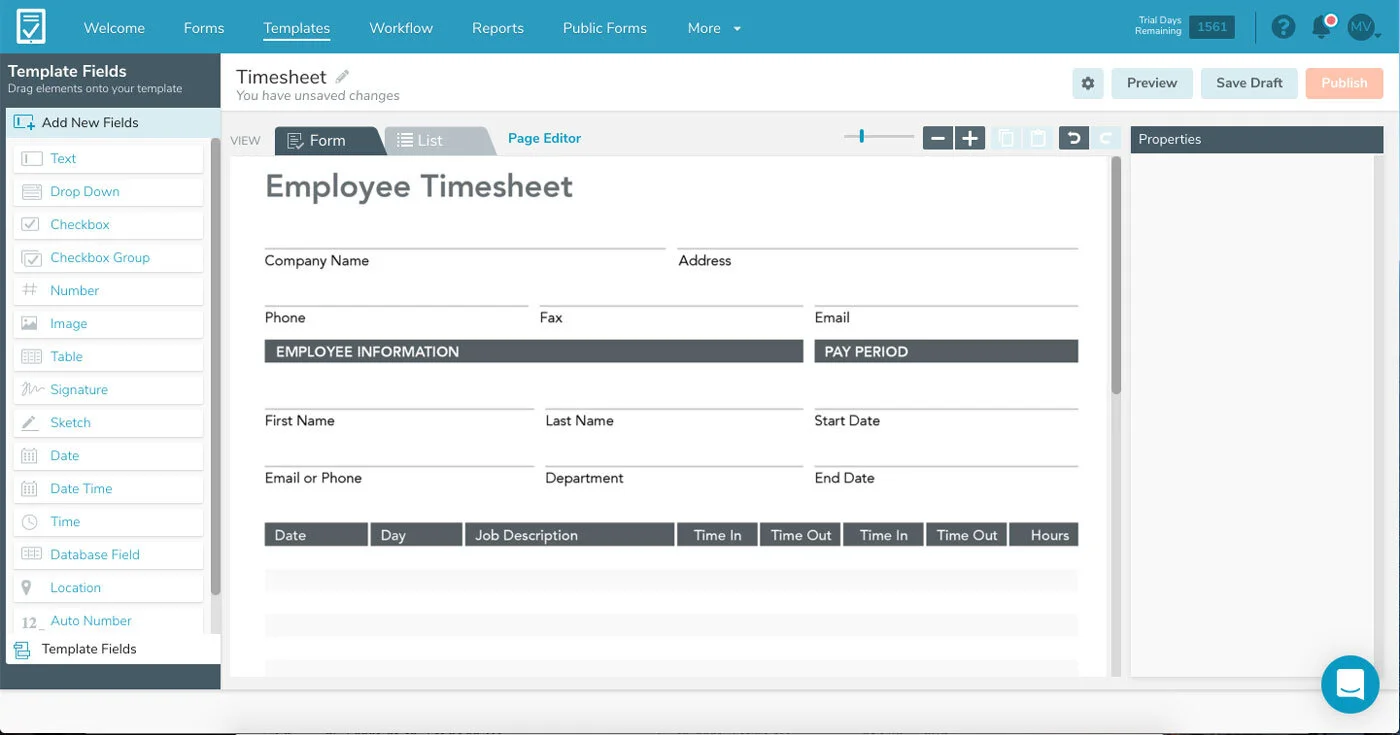The height and width of the screenshot is (735, 1400).
Task: Adjust the zoom level slider
Action: (x=862, y=137)
